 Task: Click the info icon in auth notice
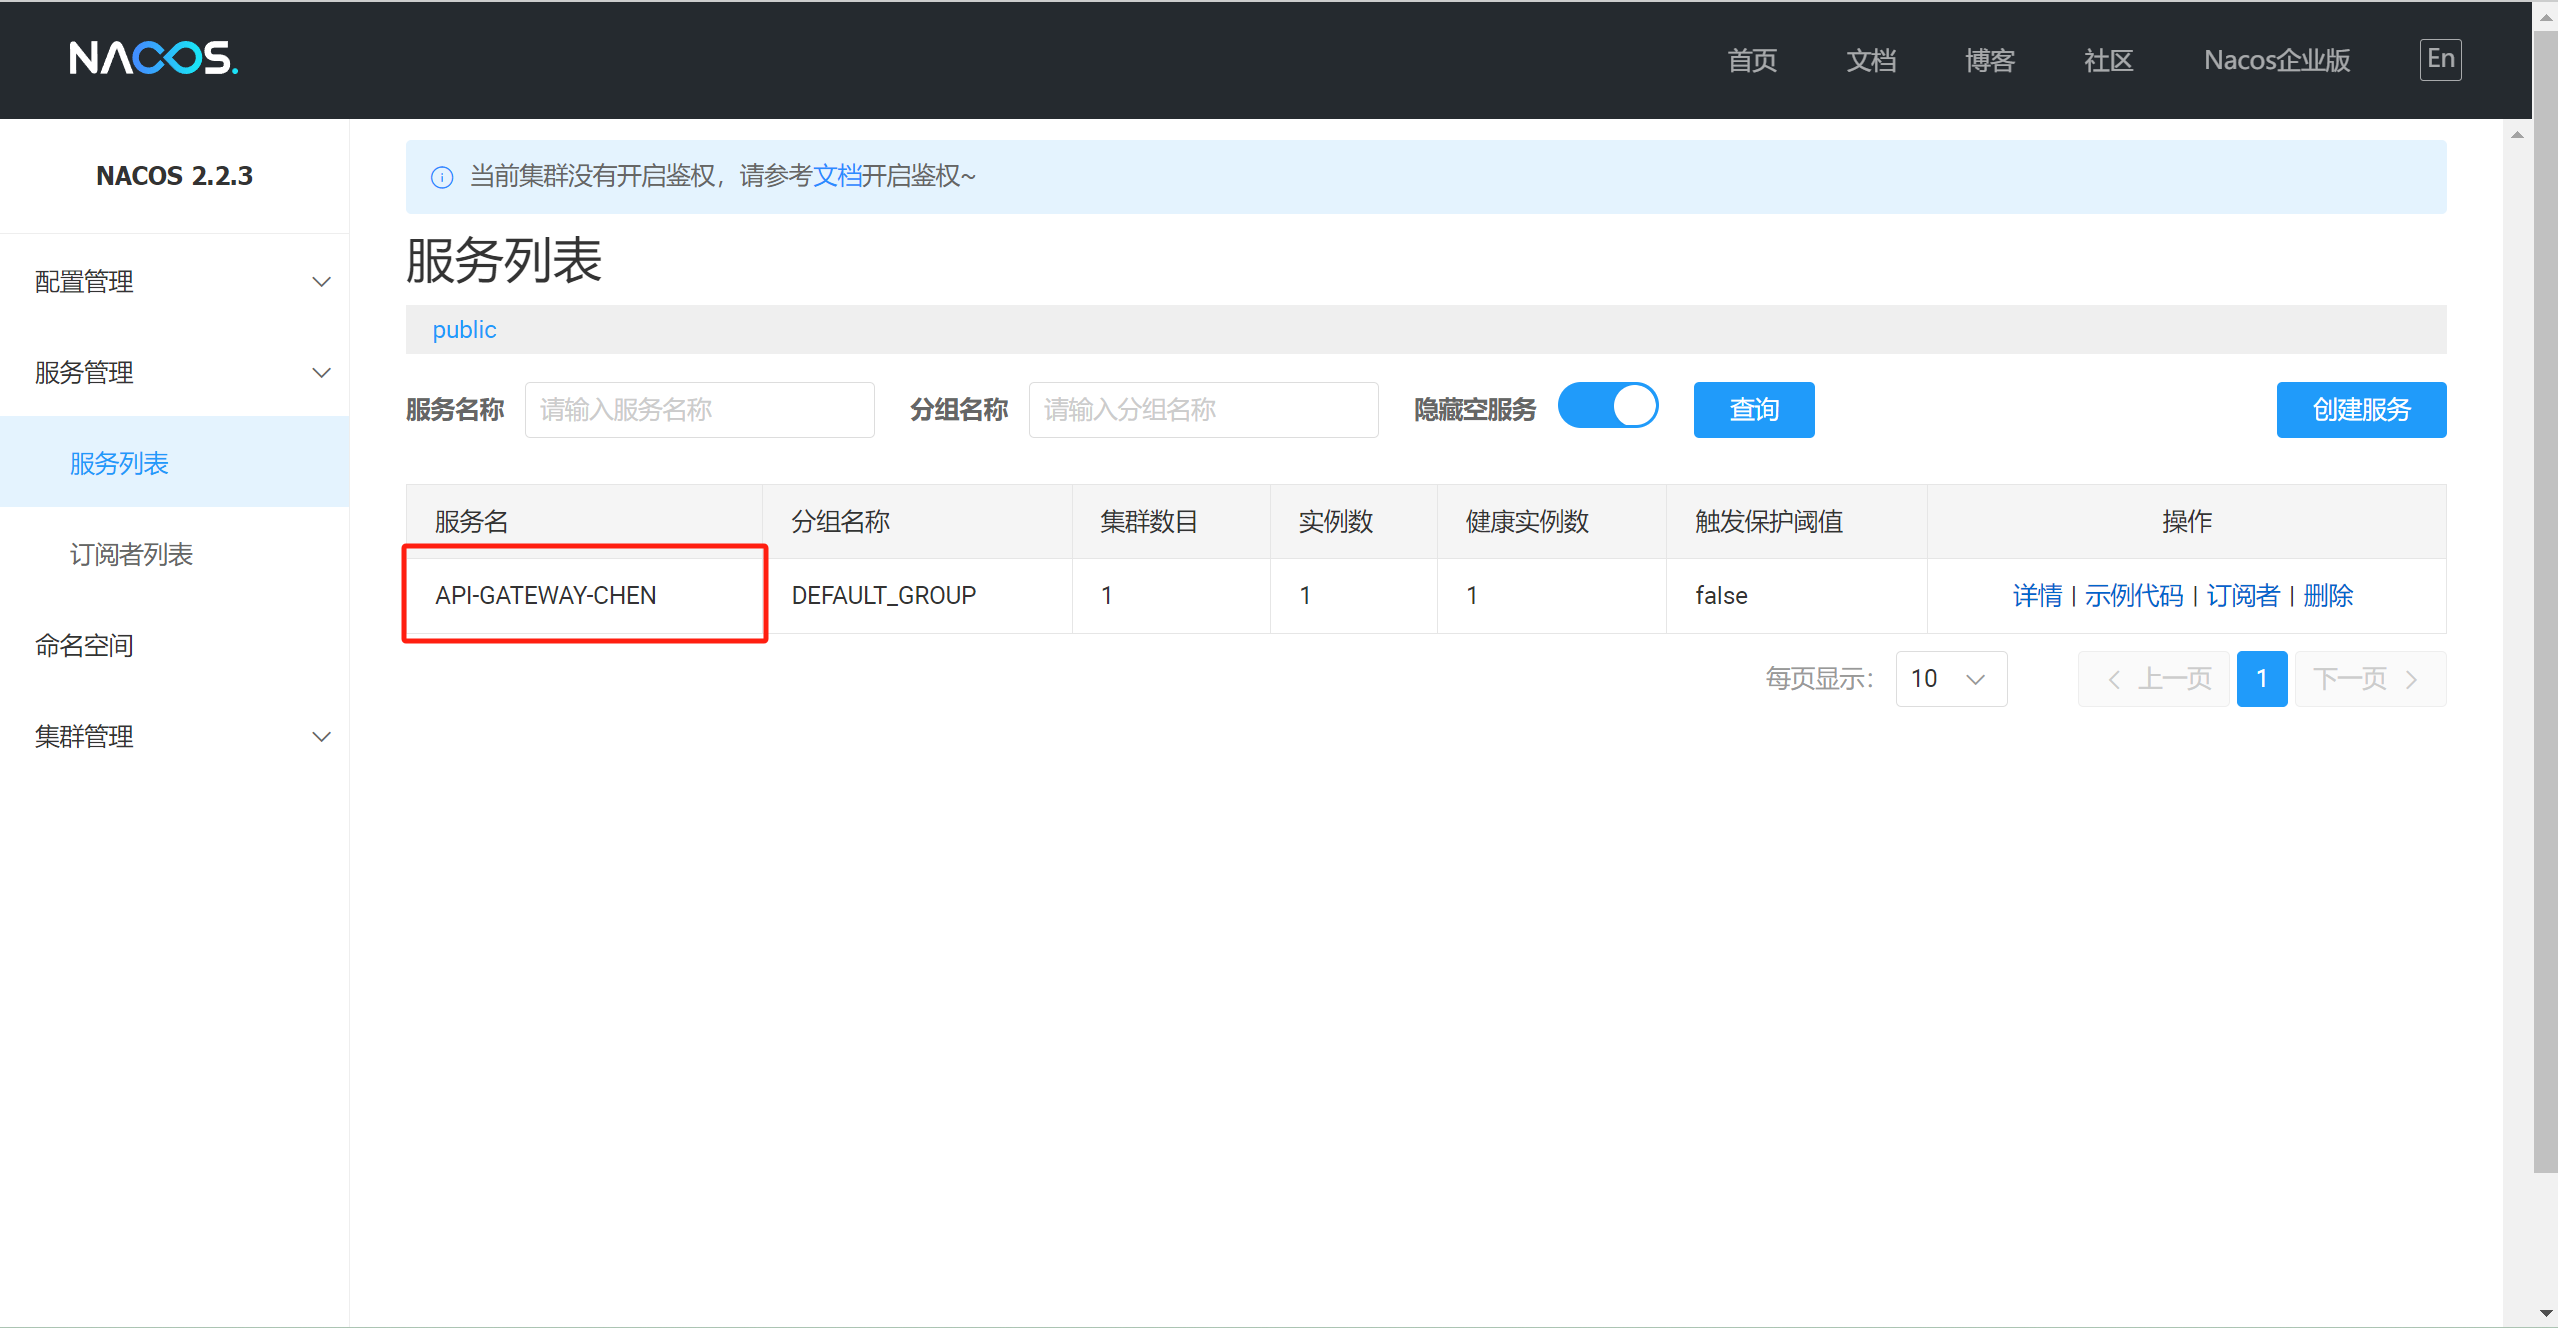[441, 177]
